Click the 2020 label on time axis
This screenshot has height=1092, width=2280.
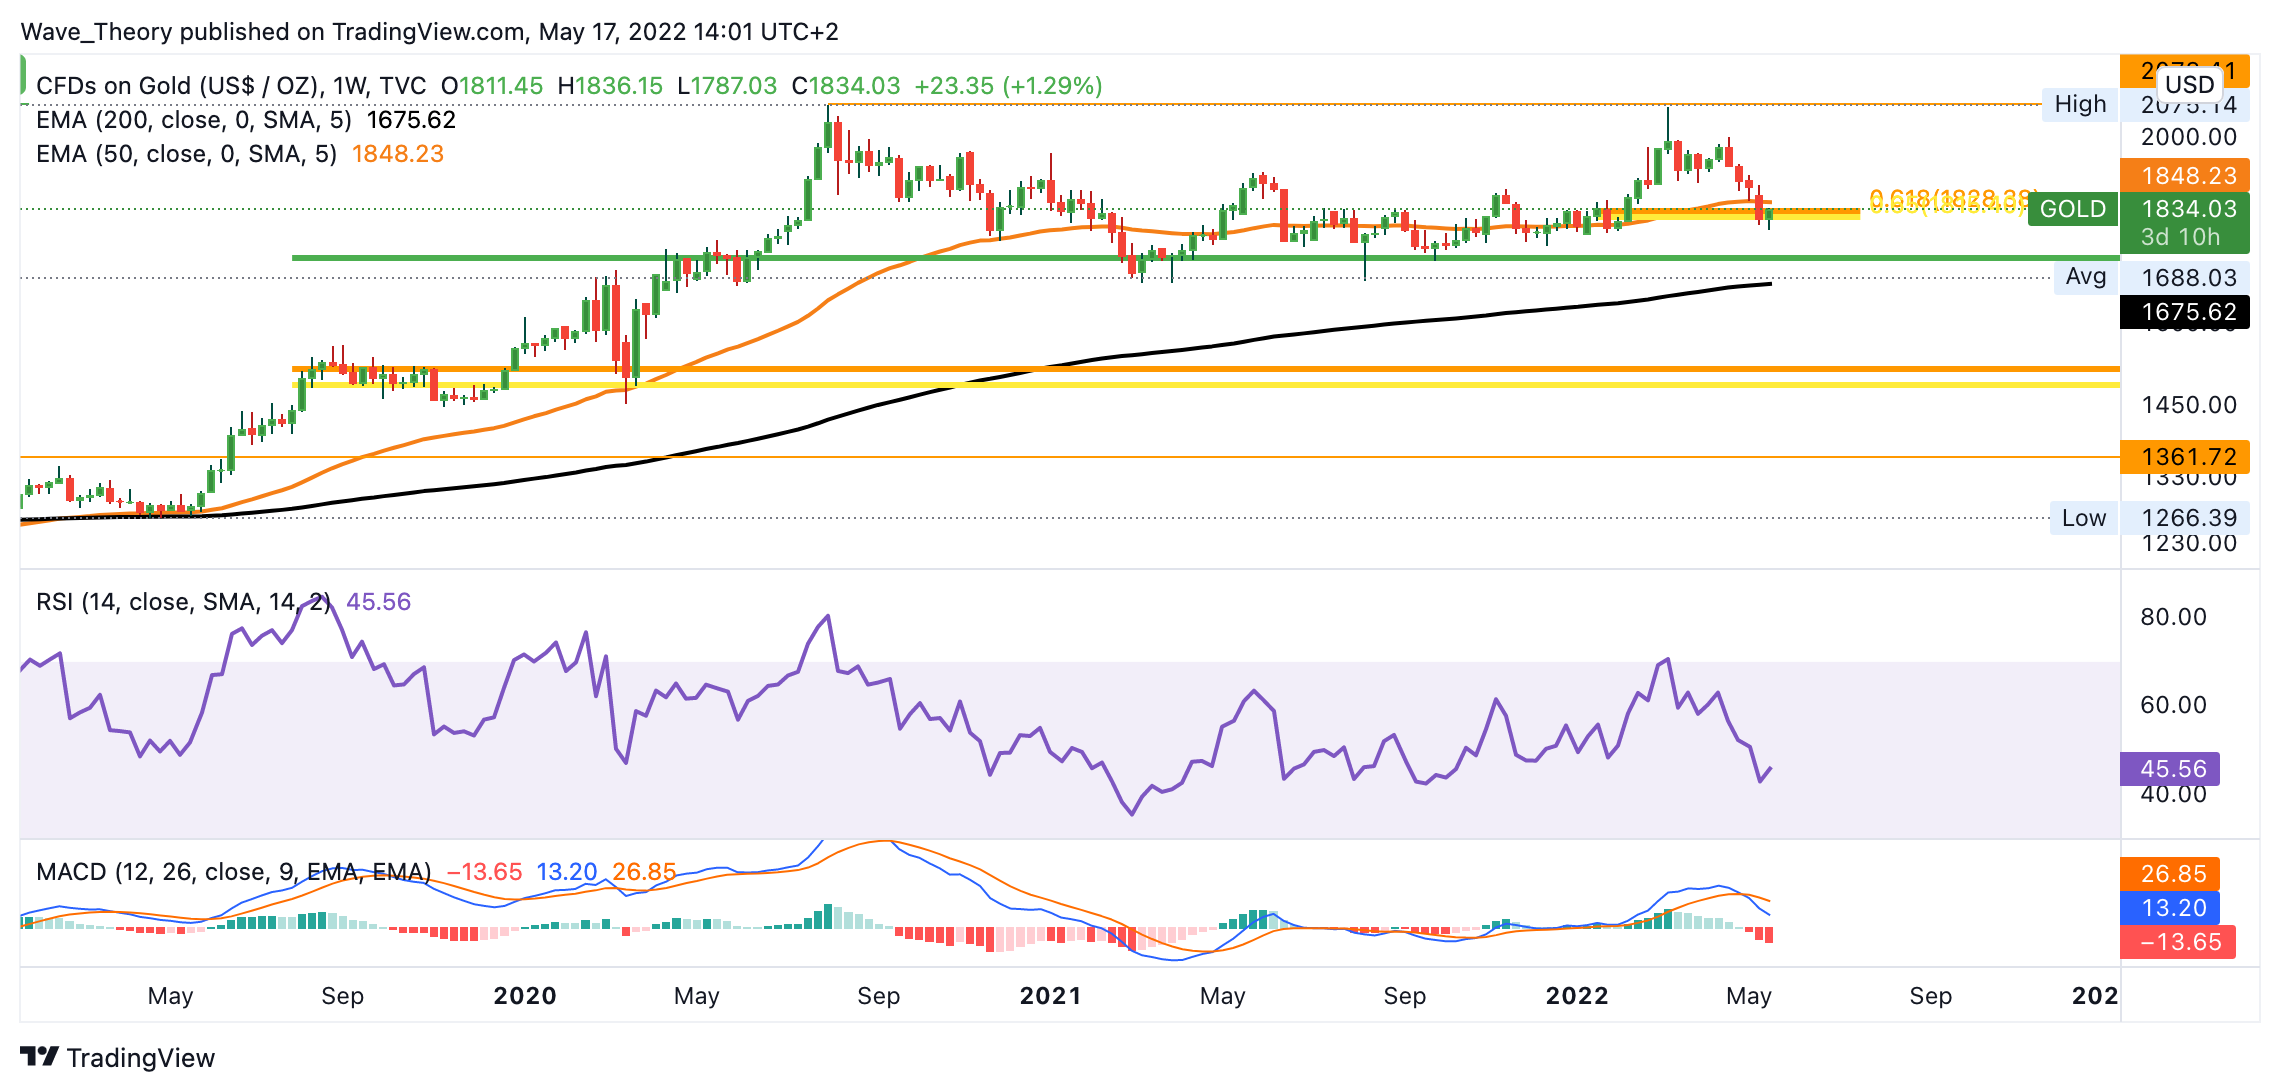click(525, 996)
